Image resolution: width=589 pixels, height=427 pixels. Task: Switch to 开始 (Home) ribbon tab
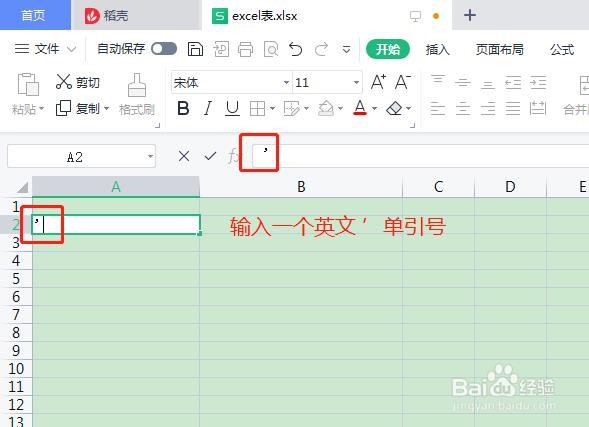coord(388,49)
